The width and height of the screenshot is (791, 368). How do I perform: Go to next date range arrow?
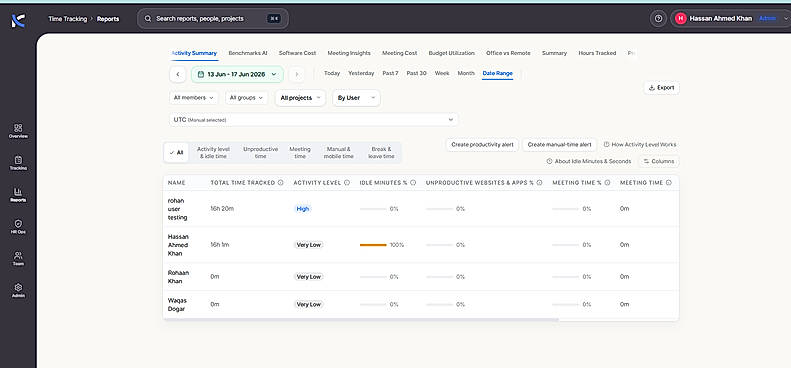pyautogui.click(x=297, y=74)
